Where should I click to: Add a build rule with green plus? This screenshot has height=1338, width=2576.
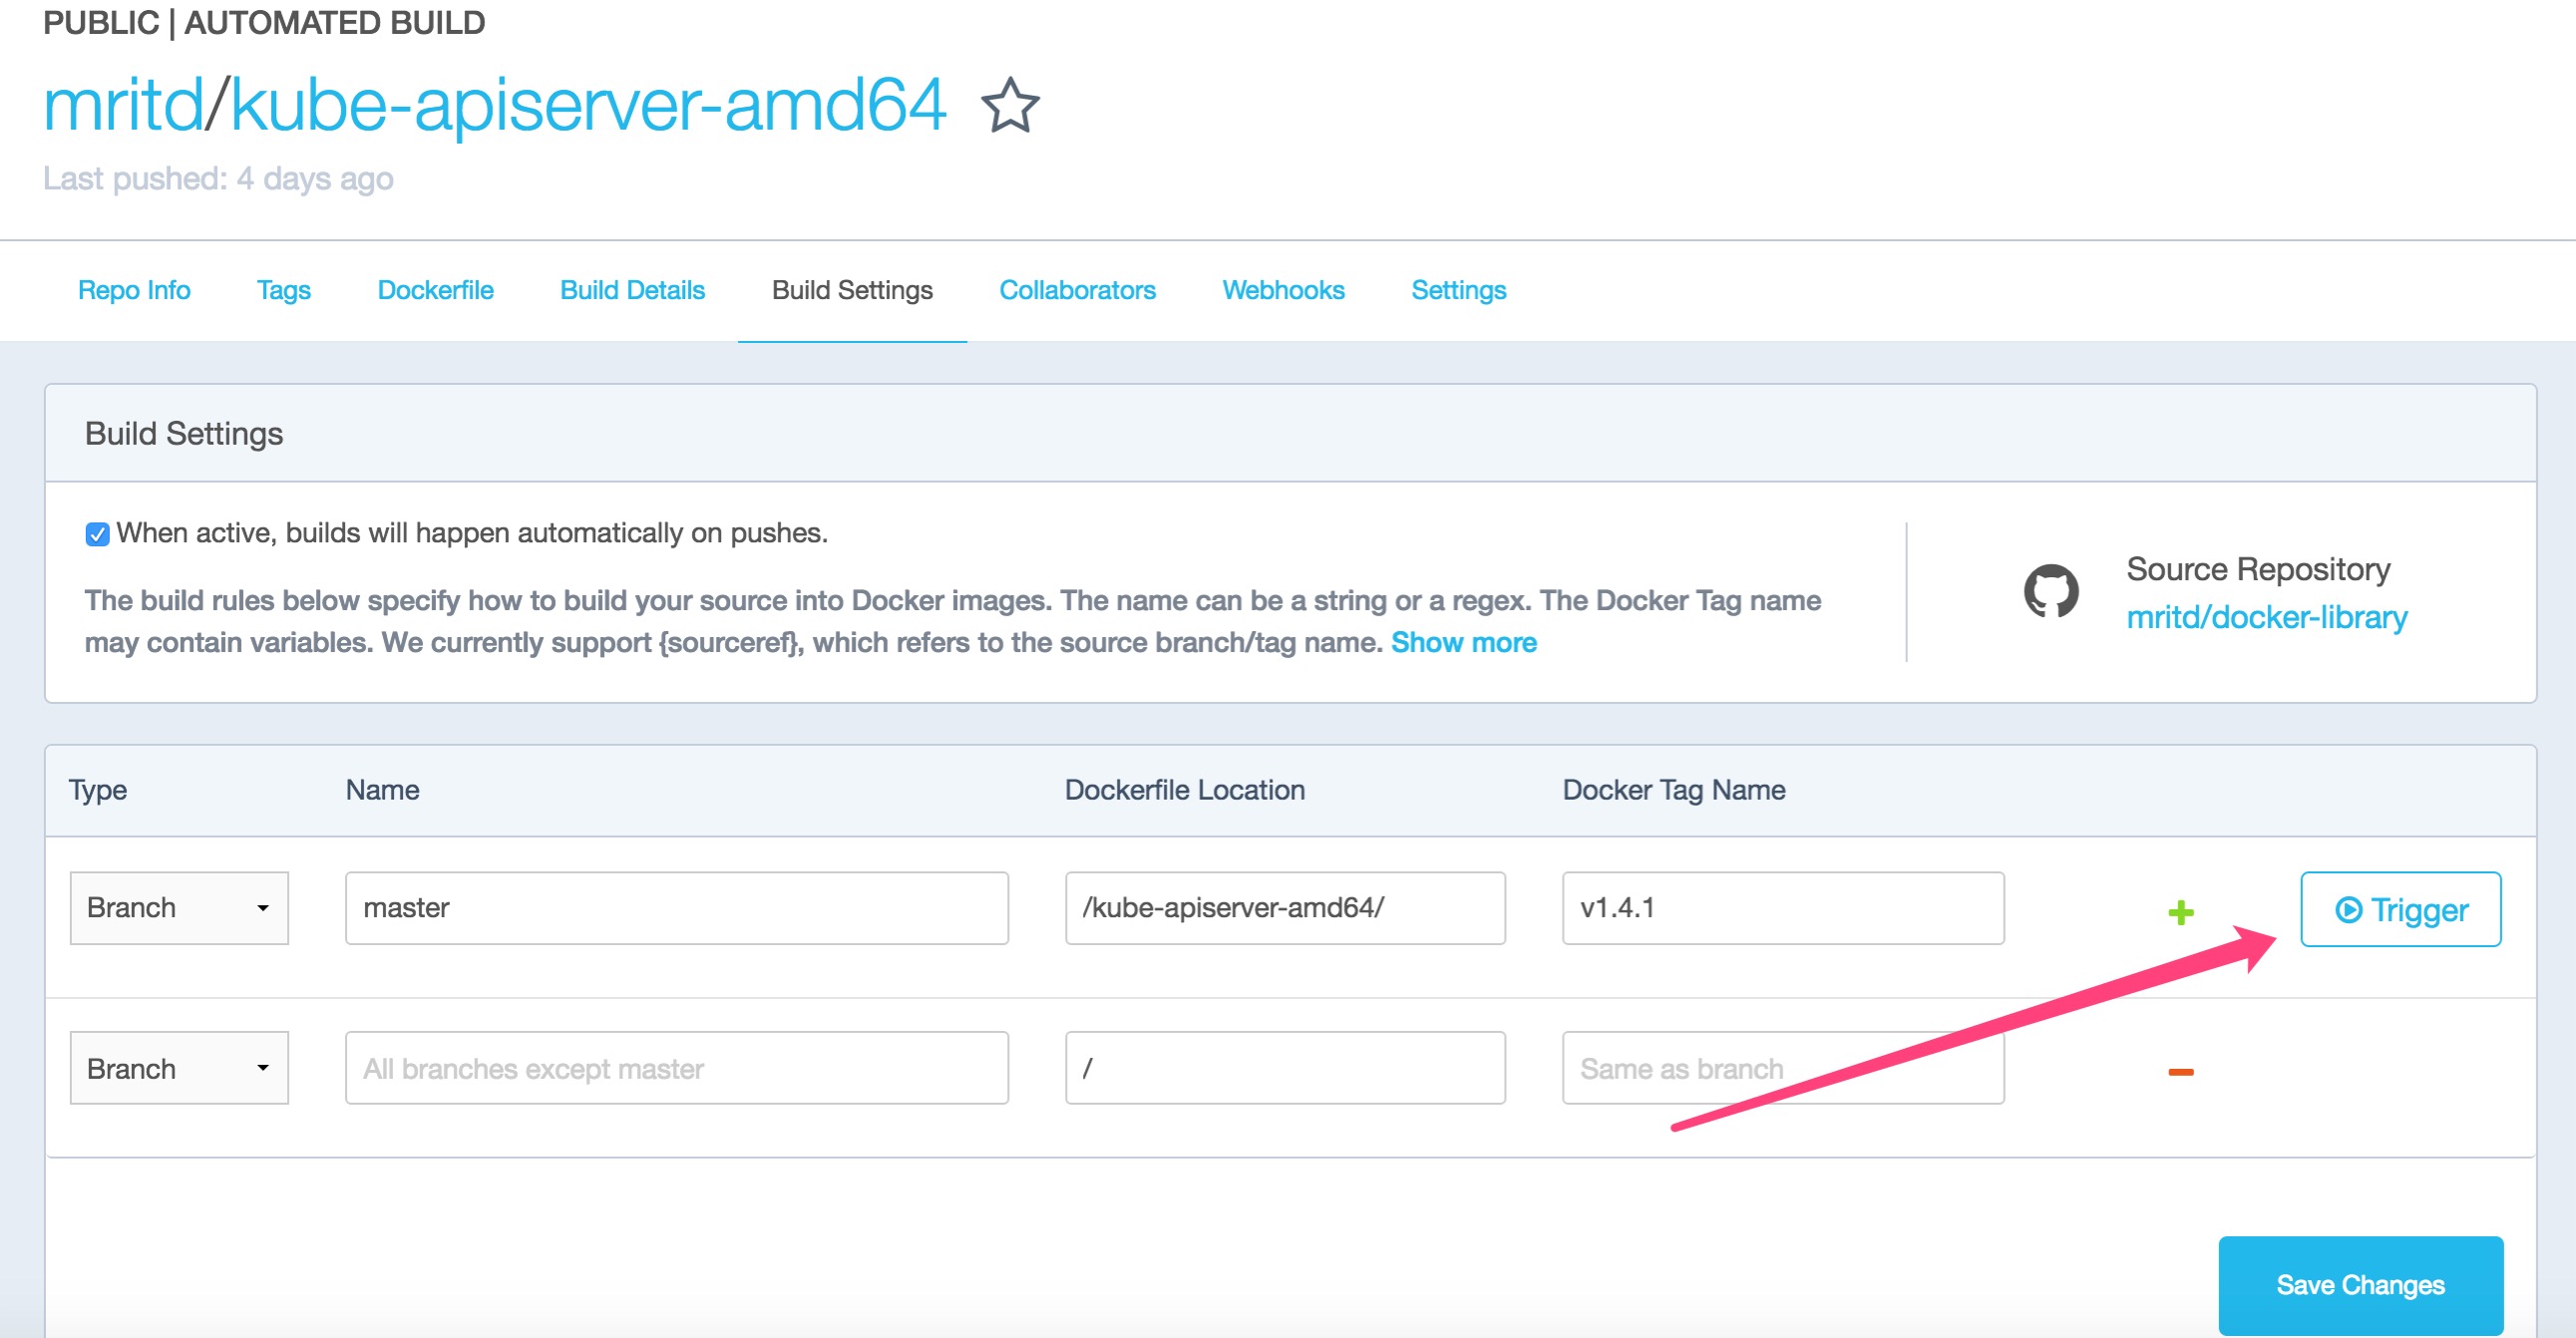(2181, 911)
